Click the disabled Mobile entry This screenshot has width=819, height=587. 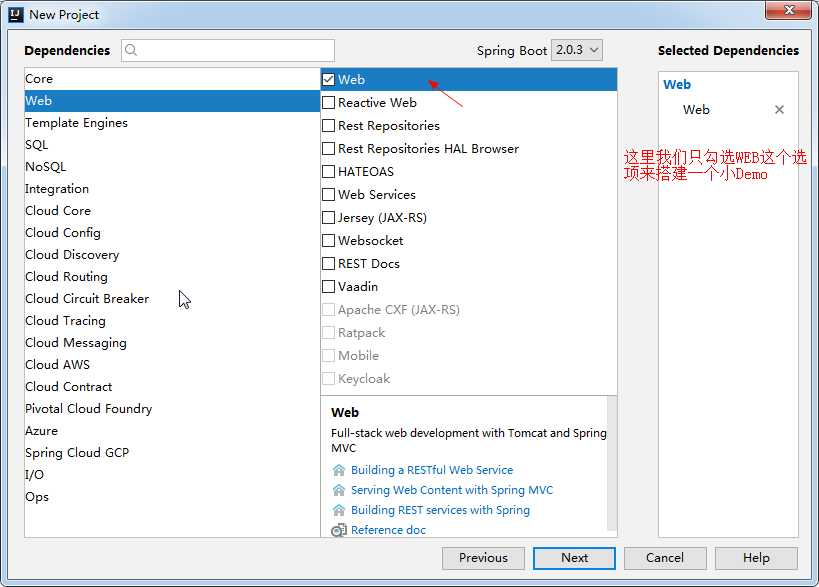tap(469, 356)
